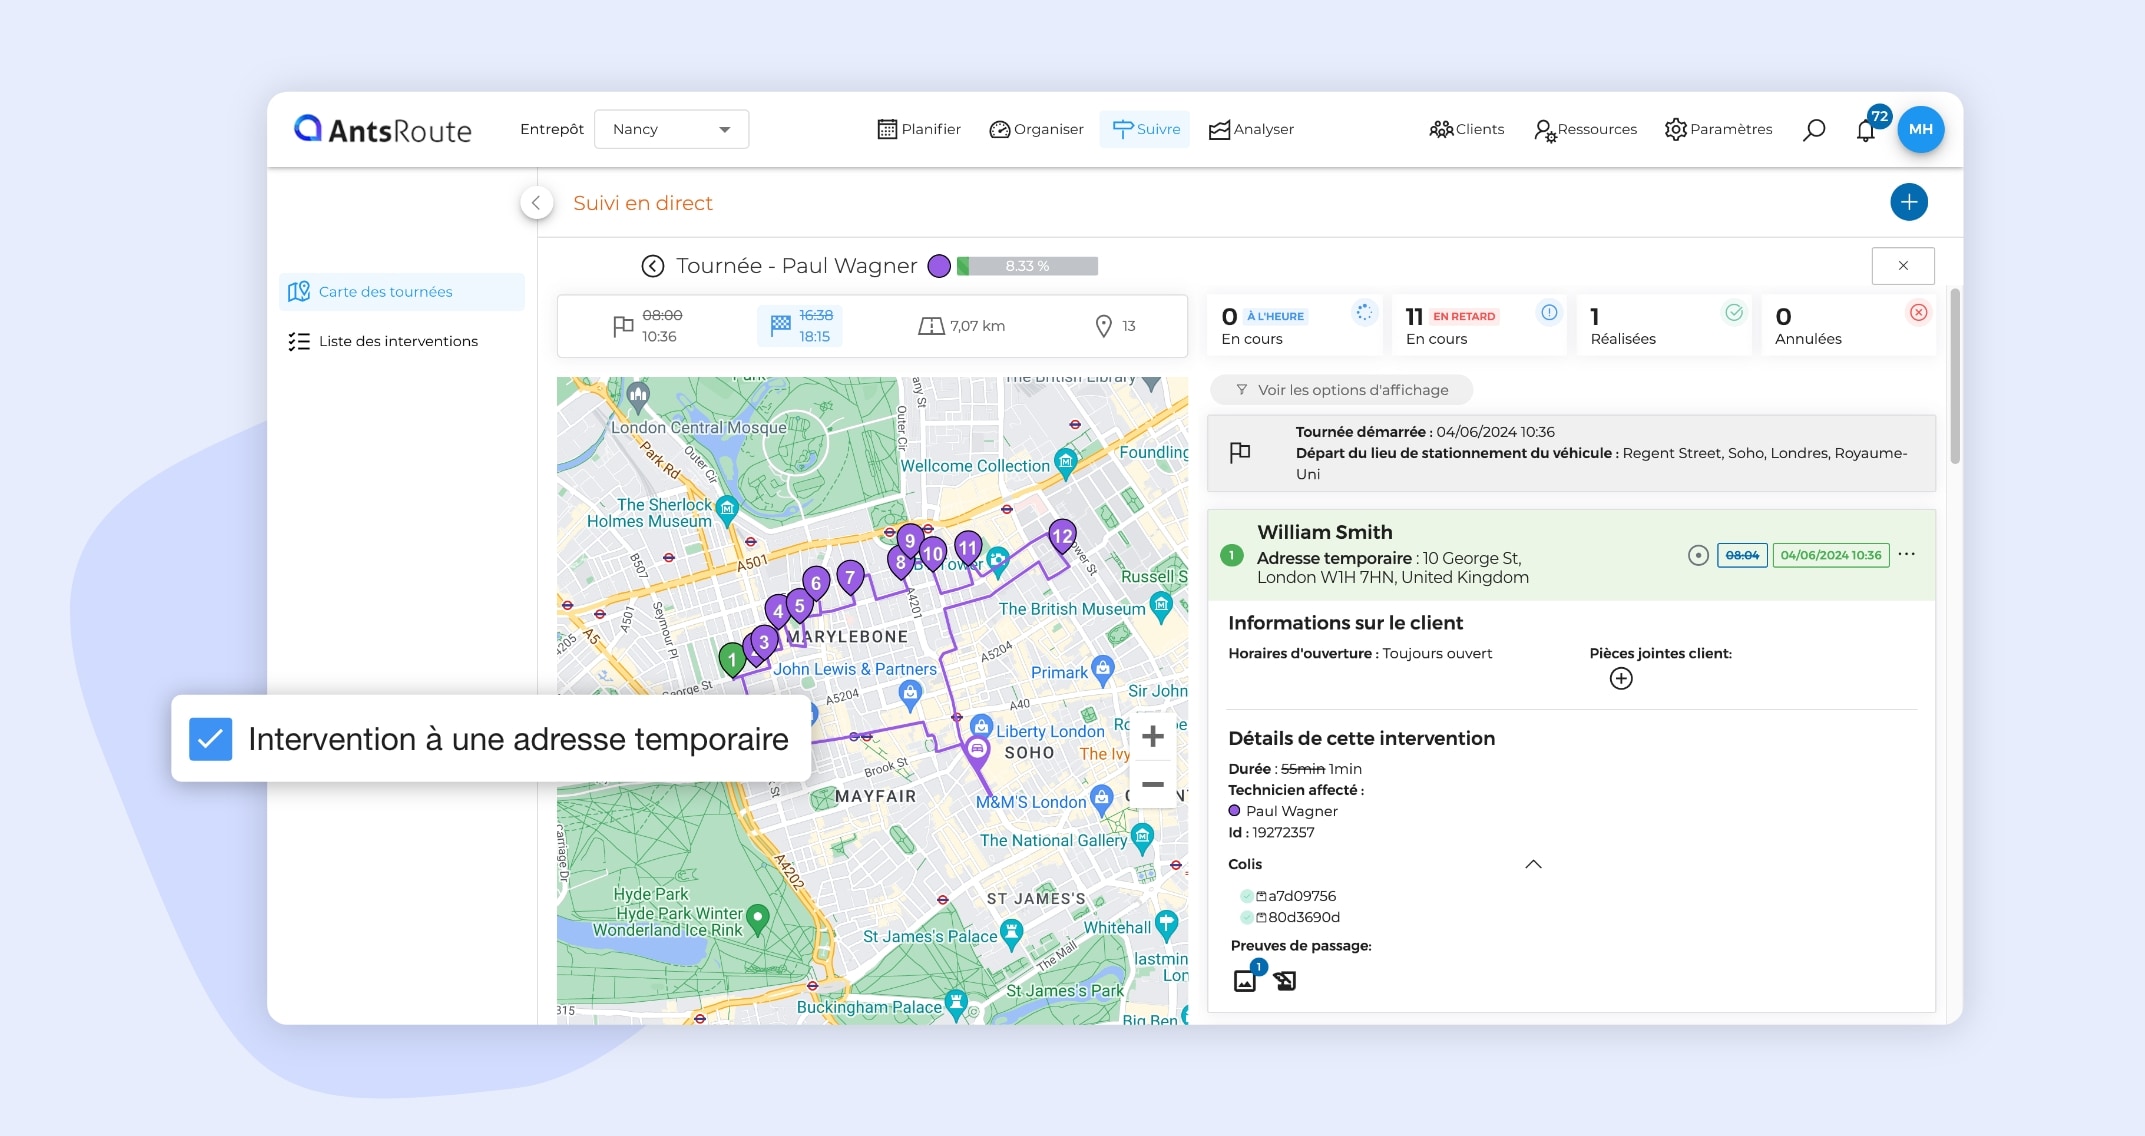Viewport: 2145px width, 1136px height.
Task: Collapse the Colis section
Action: coord(1532,864)
